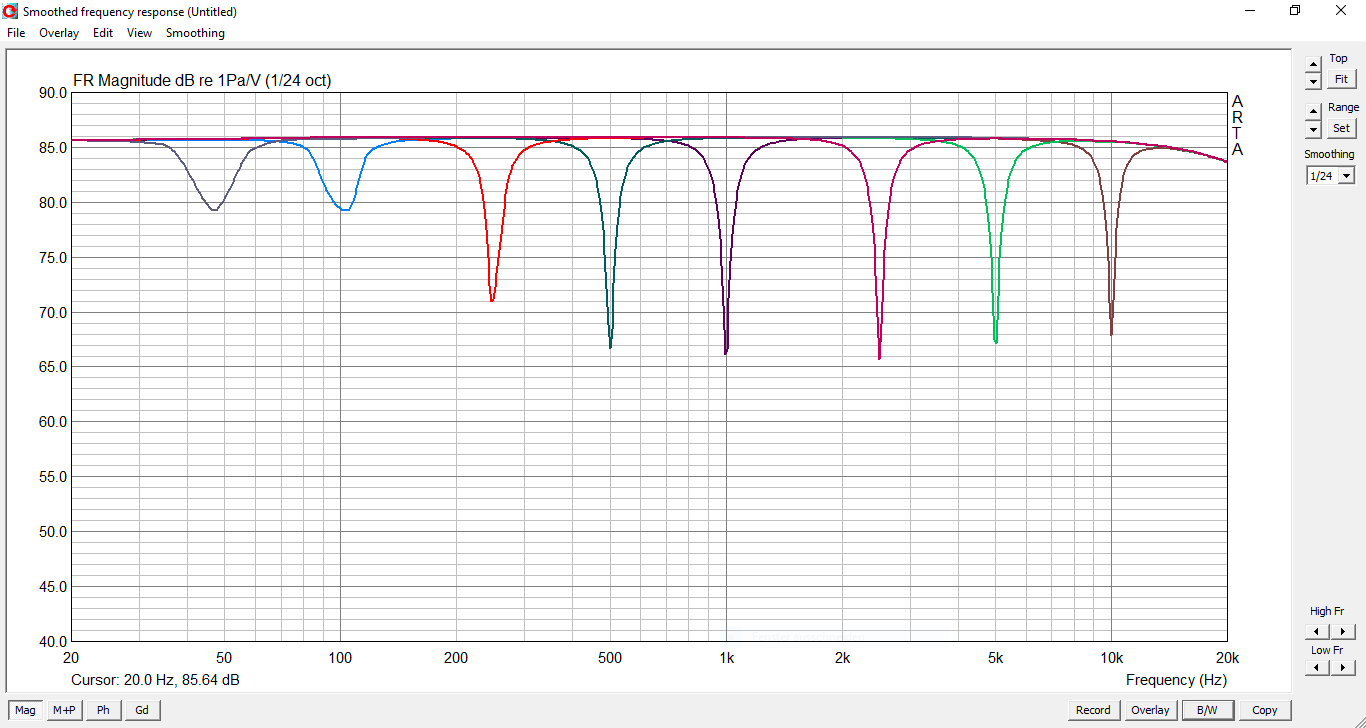
Task: Click the Top up arrow
Action: click(1313, 64)
